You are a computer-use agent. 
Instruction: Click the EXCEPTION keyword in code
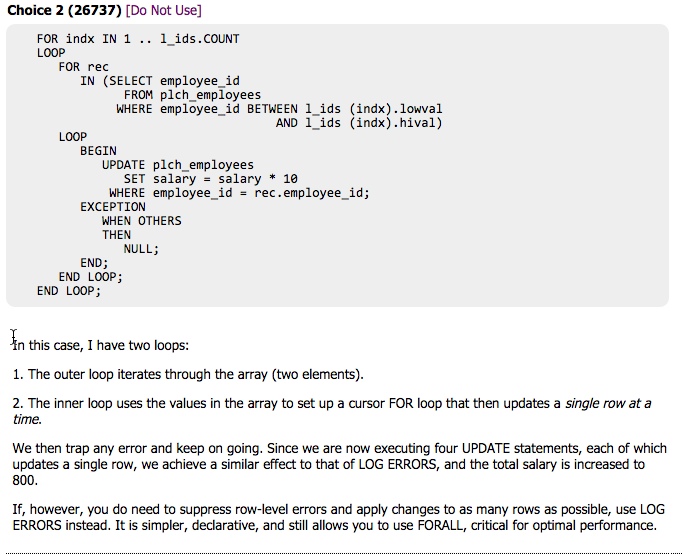tap(112, 207)
